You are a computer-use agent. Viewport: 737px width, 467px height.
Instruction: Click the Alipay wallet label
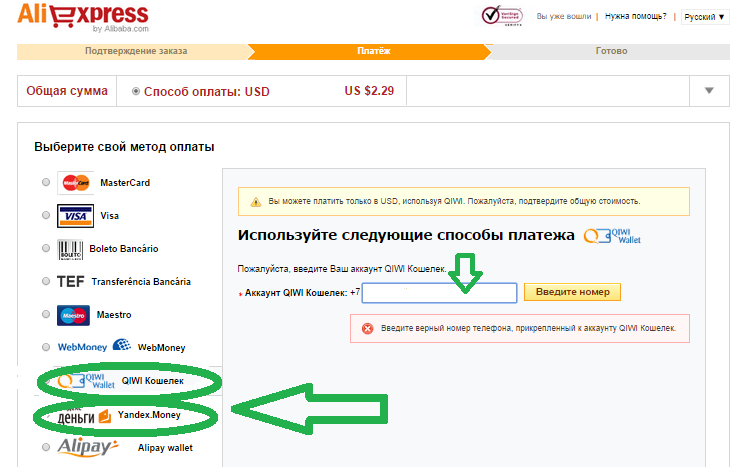[x=165, y=448]
